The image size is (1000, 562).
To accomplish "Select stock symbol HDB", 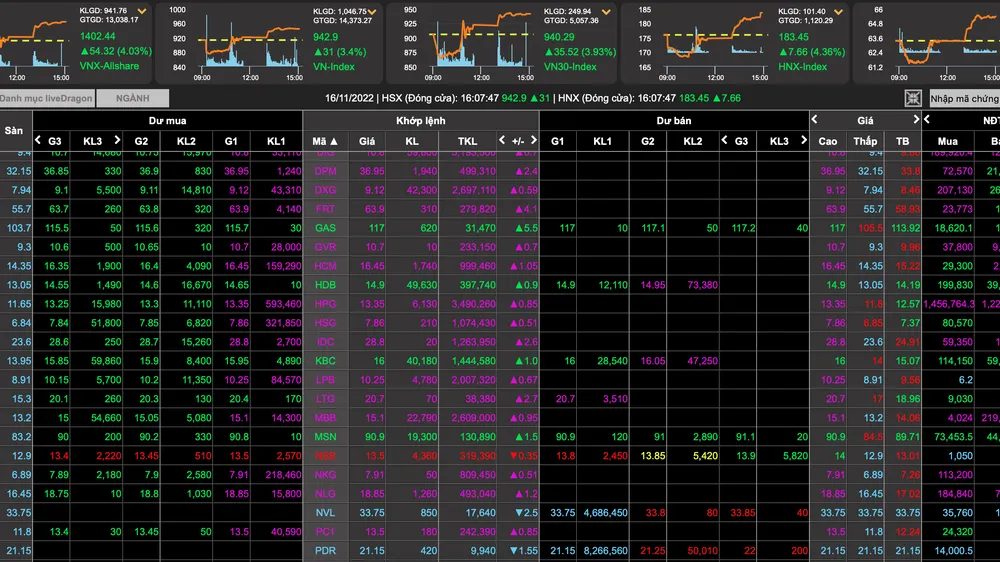I will click(325, 285).
